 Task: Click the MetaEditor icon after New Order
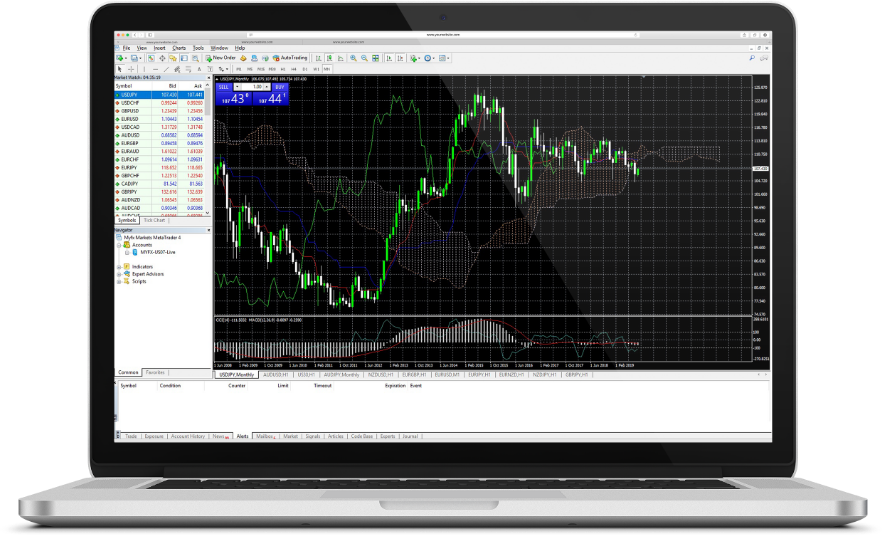click(243, 58)
